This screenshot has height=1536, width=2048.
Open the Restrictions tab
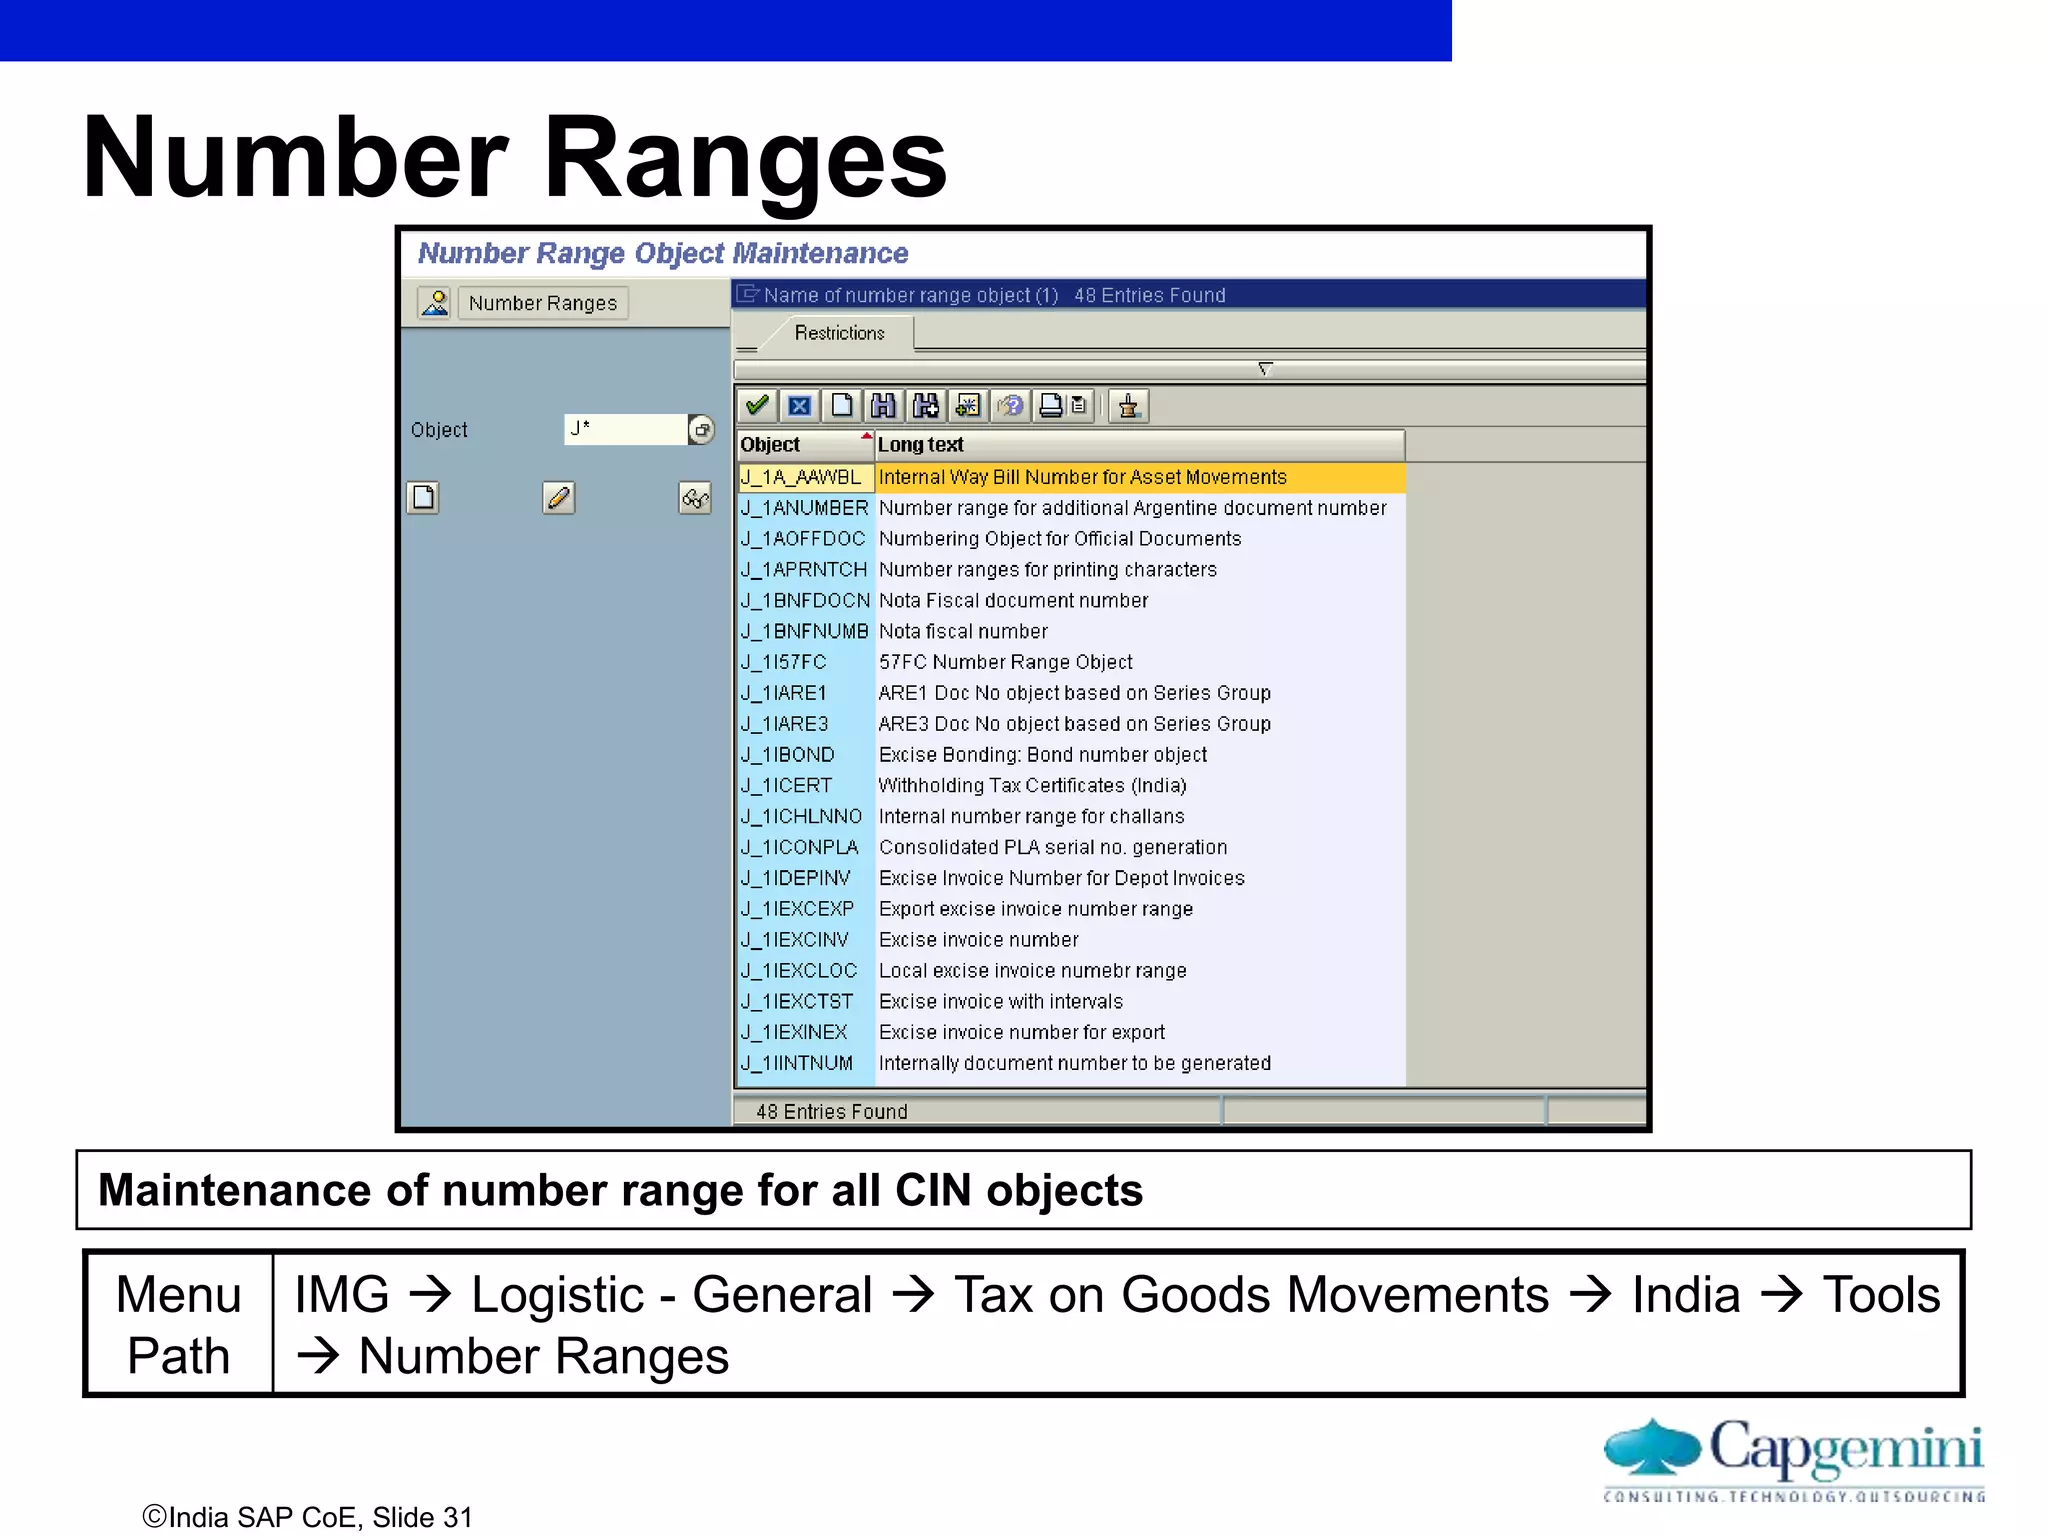click(x=840, y=333)
